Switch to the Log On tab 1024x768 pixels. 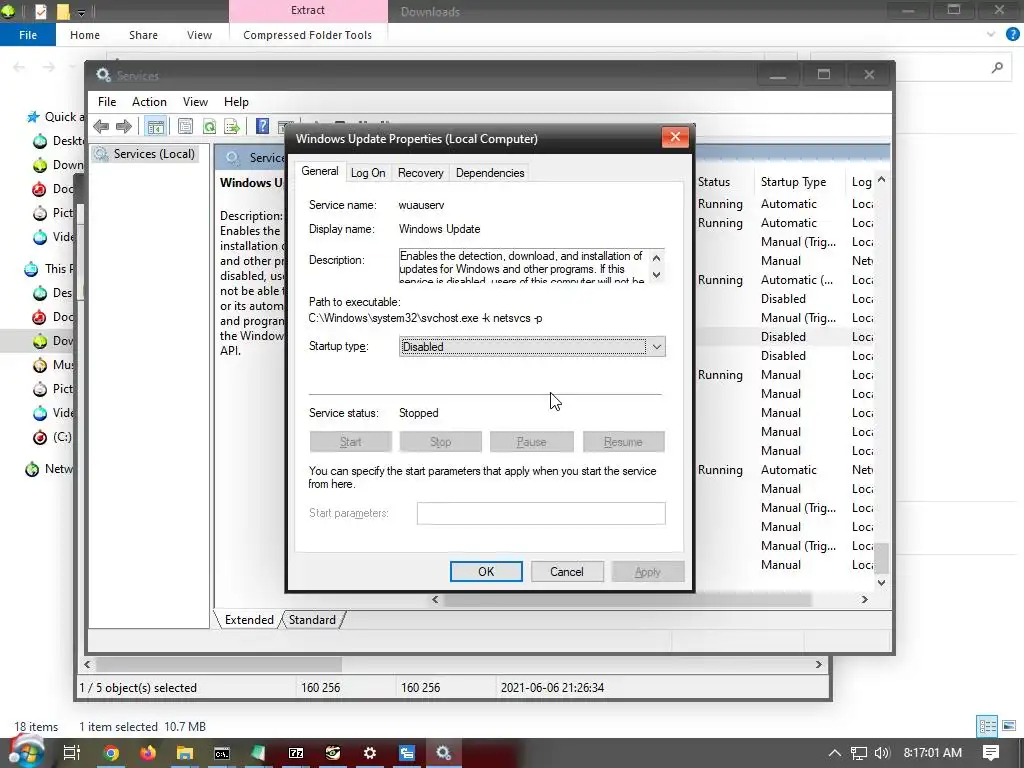coord(368,173)
